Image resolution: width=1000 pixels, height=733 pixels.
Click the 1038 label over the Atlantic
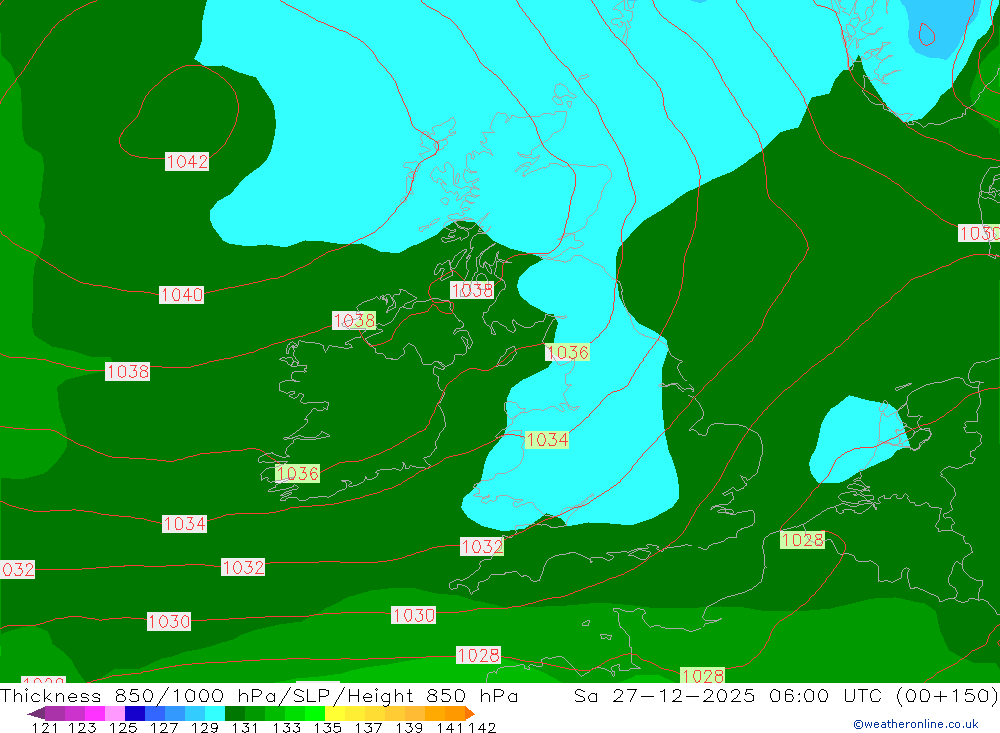pos(128,371)
